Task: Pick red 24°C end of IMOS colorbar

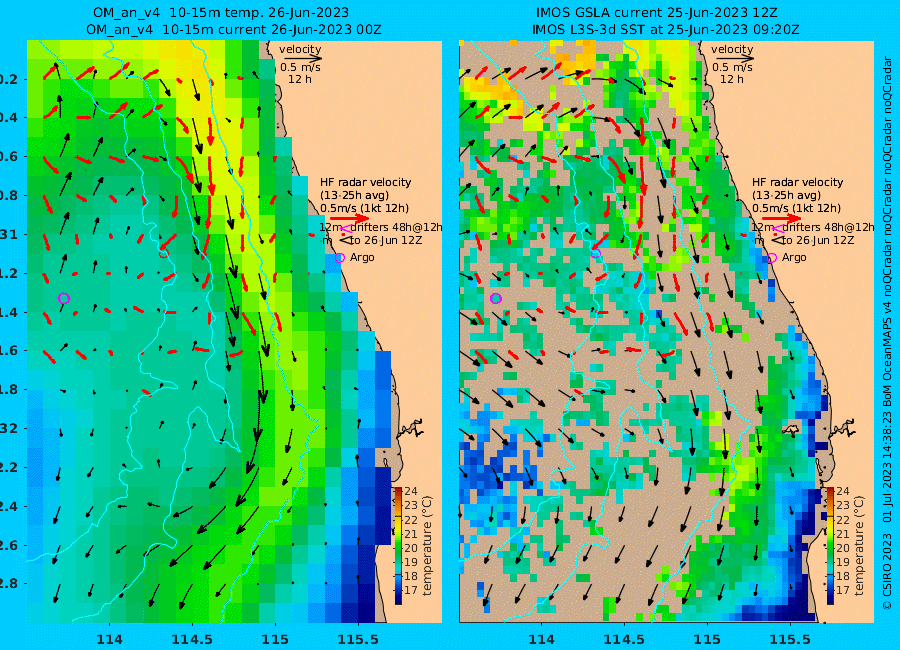Action: click(x=831, y=492)
